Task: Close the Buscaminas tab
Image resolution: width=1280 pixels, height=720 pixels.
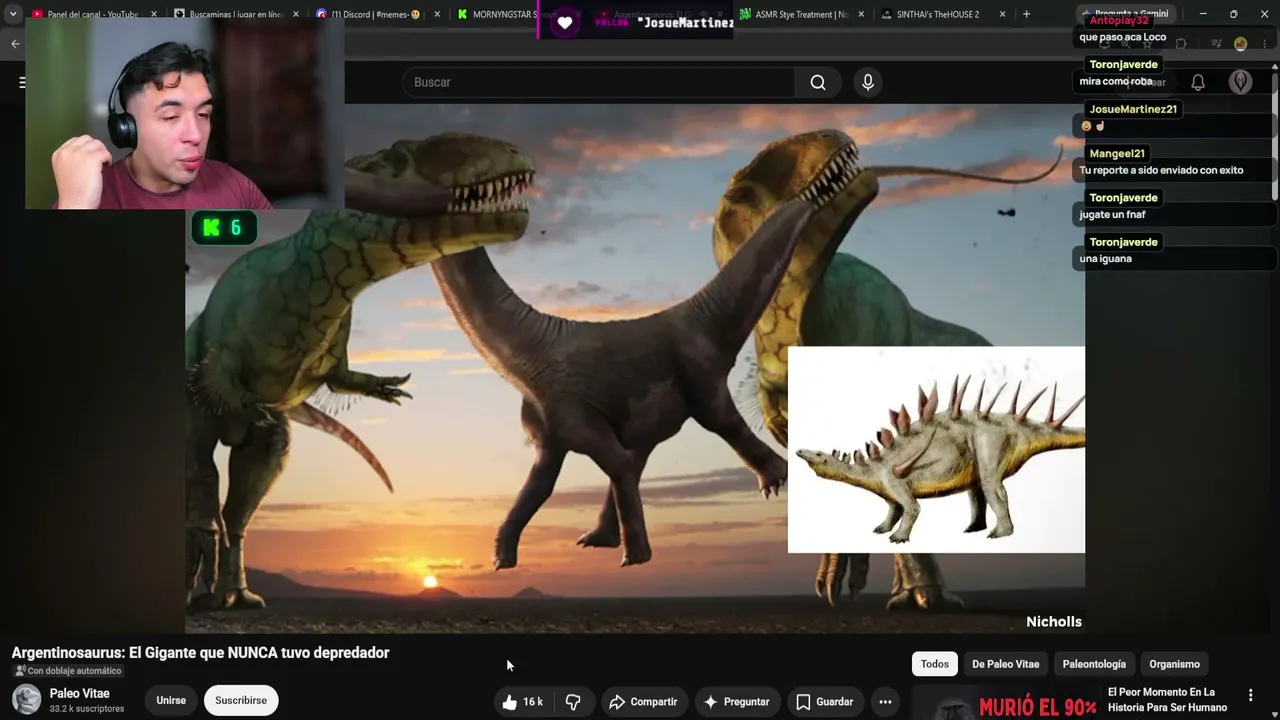Action: coord(296,14)
